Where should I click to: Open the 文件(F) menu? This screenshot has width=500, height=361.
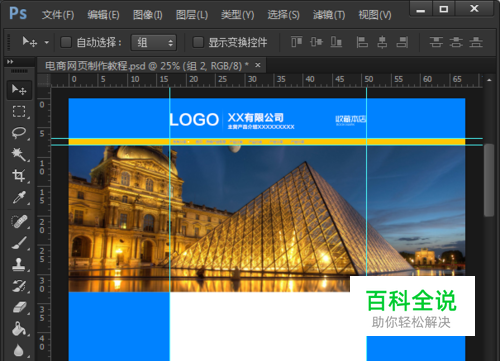(58, 15)
